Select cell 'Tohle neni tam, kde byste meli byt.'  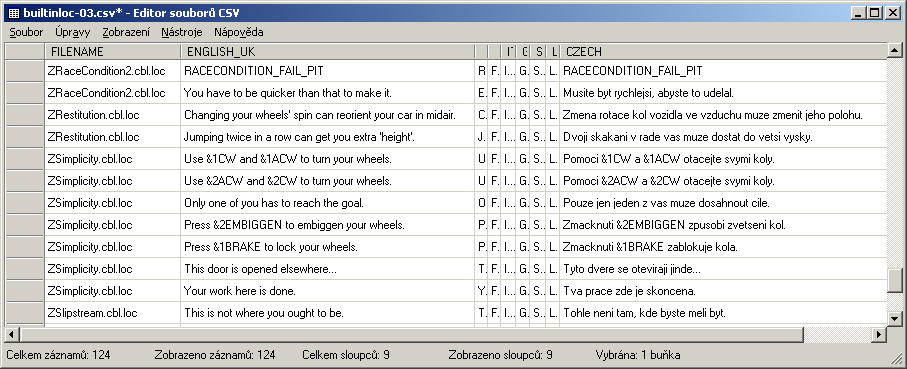point(723,312)
